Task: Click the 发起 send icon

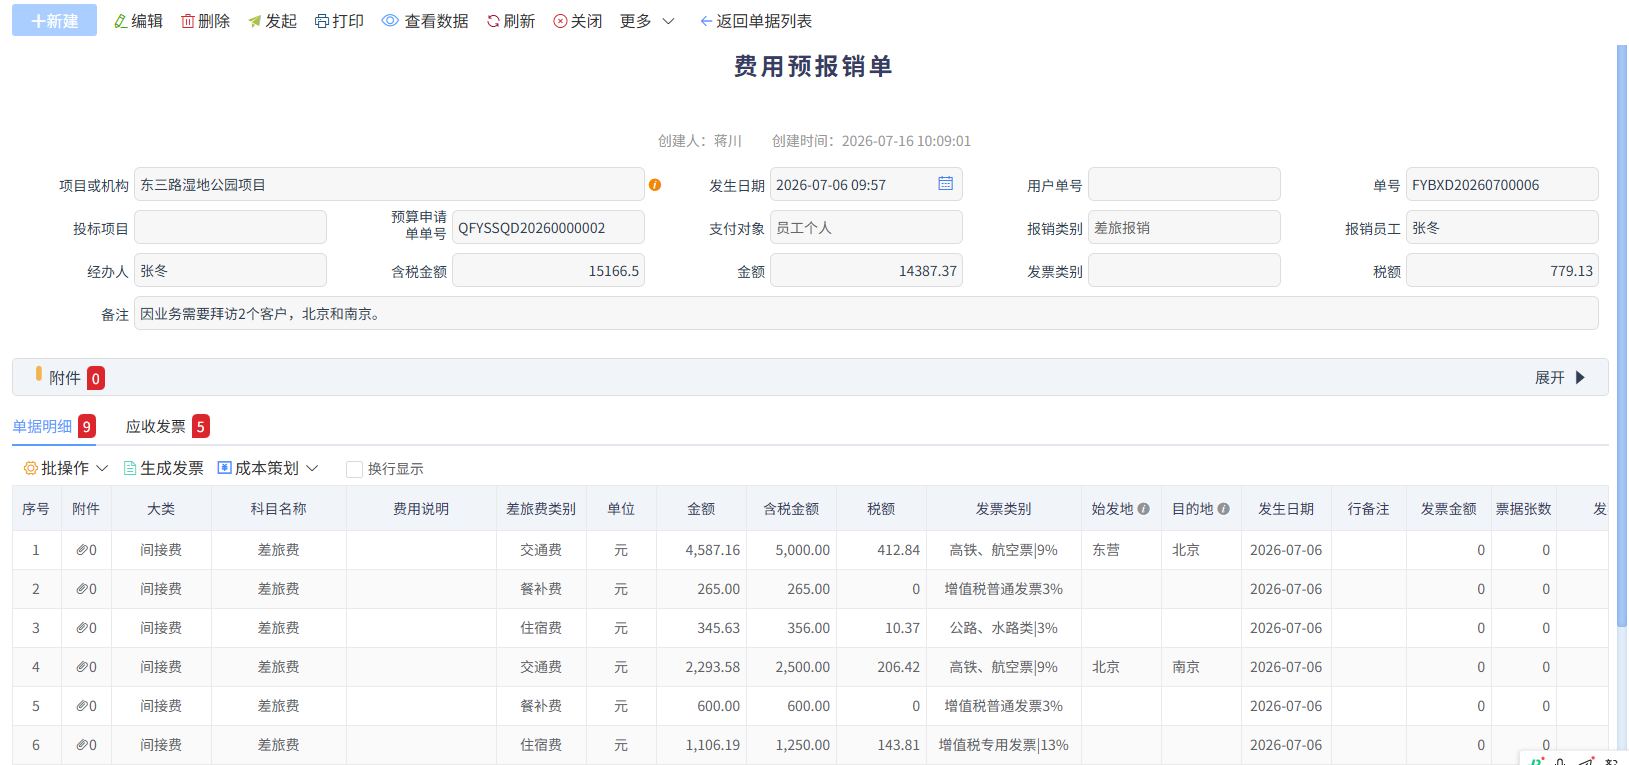Action: [x=254, y=21]
